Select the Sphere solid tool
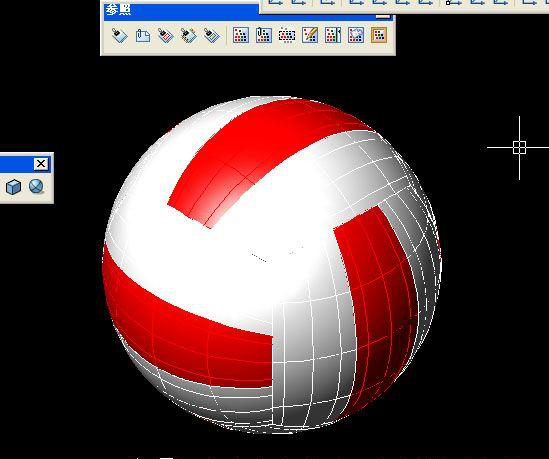 36,187
